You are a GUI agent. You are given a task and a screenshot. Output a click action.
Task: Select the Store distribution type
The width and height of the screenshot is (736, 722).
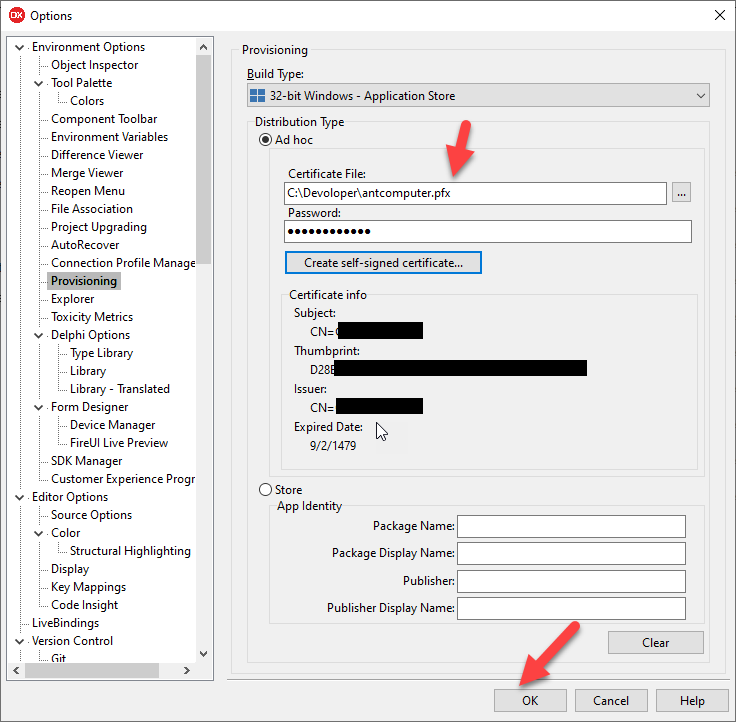pyautogui.click(x=266, y=490)
